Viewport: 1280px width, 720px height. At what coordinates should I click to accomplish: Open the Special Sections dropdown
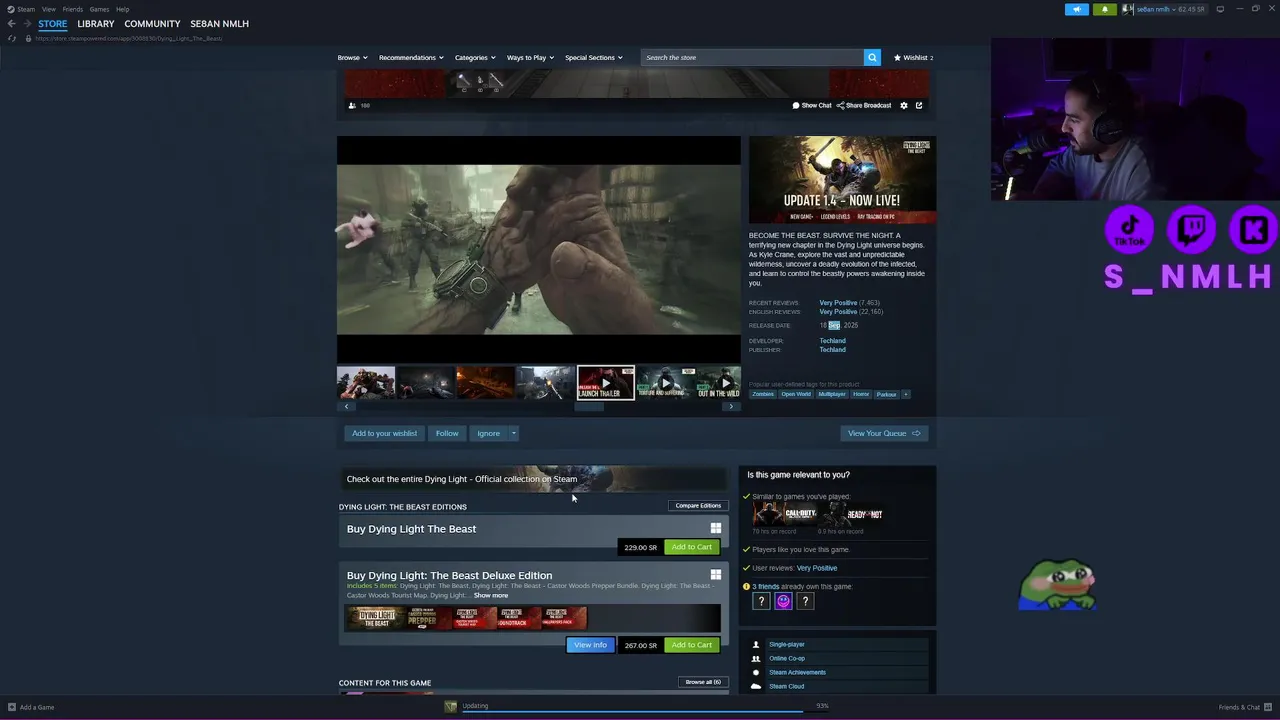coord(593,58)
